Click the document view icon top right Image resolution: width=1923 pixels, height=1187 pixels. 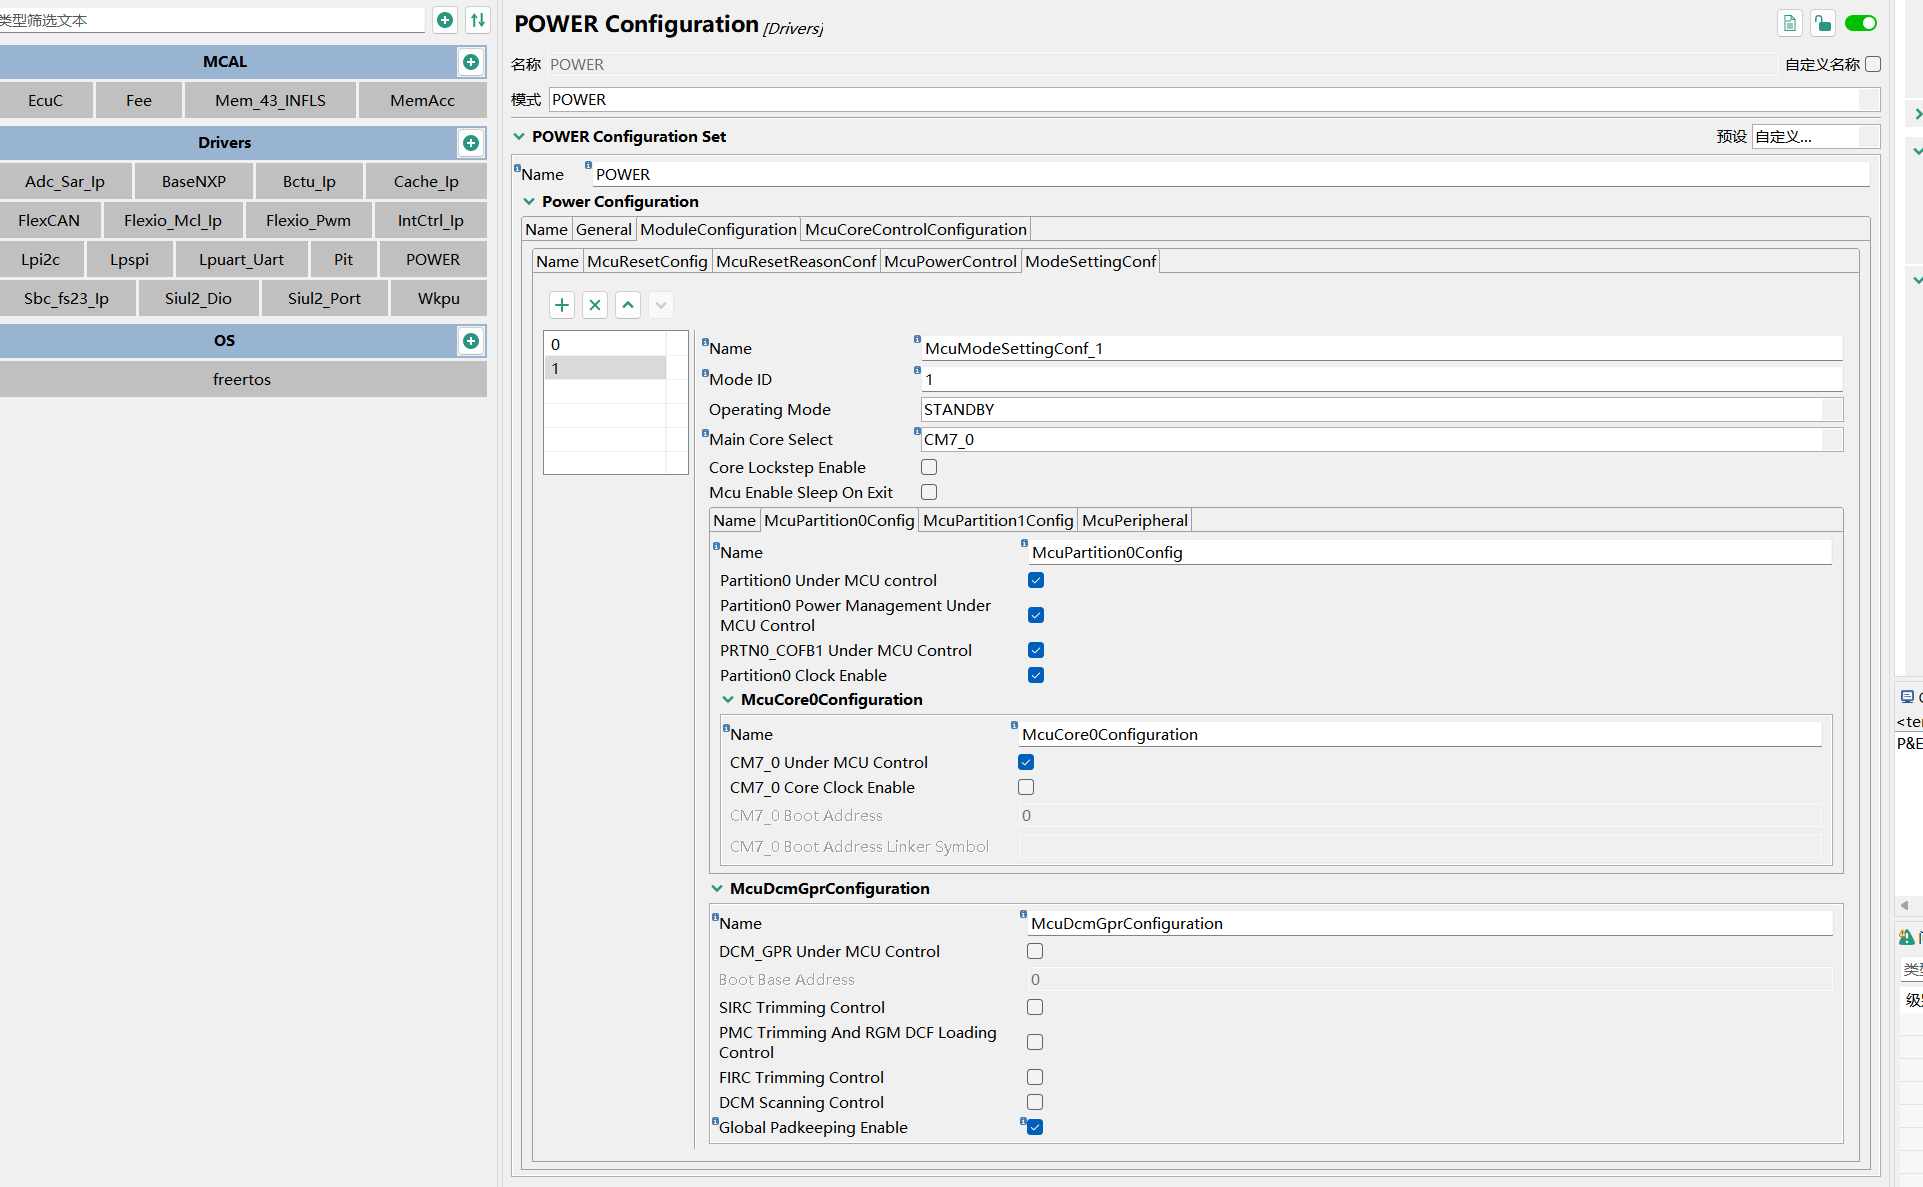1789,22
